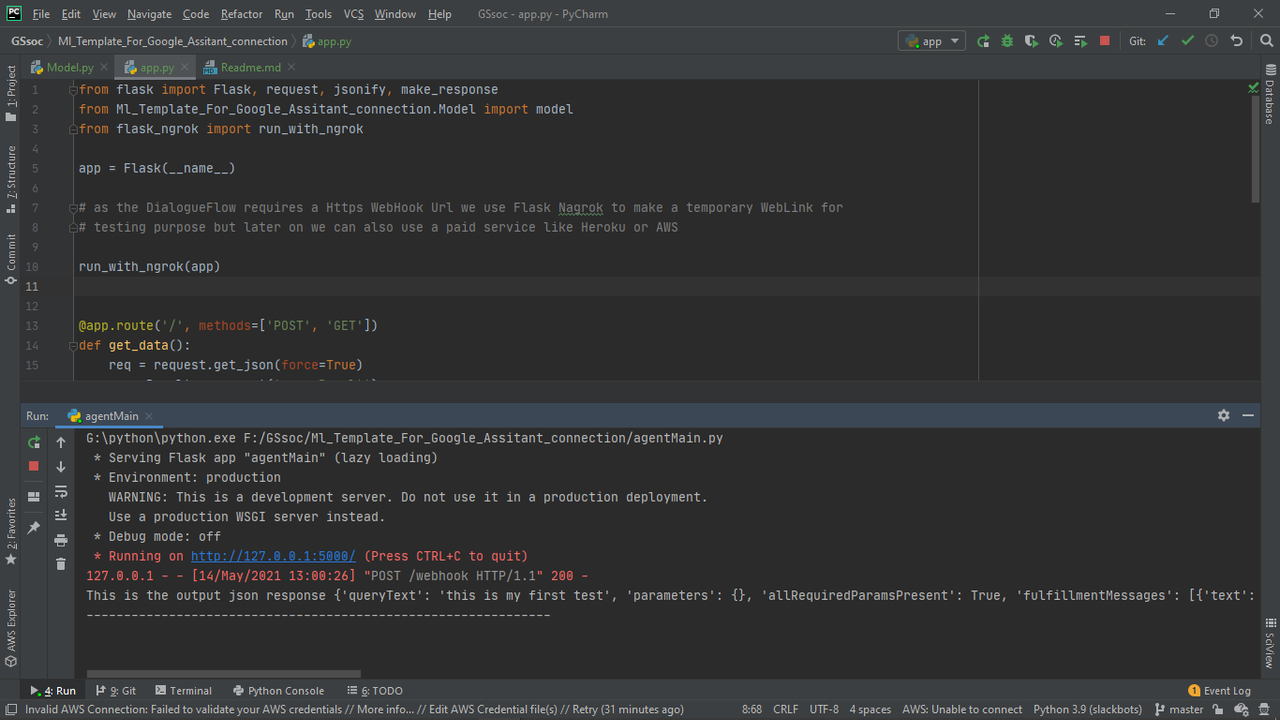
Task: Close the app.py editor tab
Action: pos(185,67)
